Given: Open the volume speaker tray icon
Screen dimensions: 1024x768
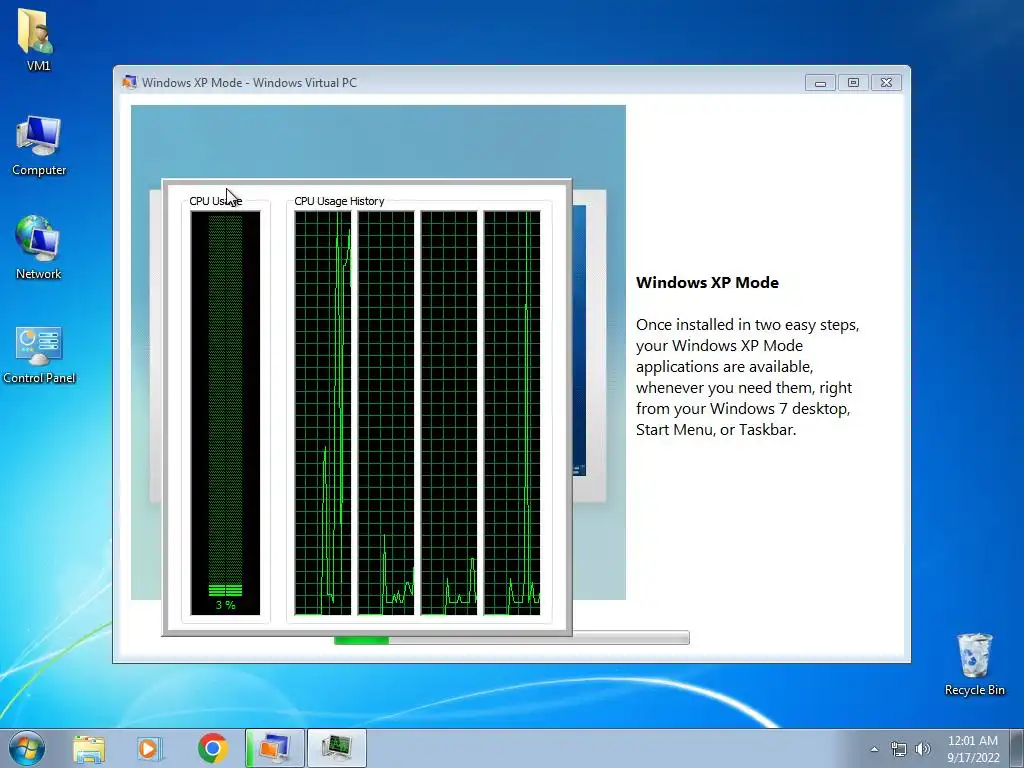Looking at the screenshot, I should [x=923, y=749].
